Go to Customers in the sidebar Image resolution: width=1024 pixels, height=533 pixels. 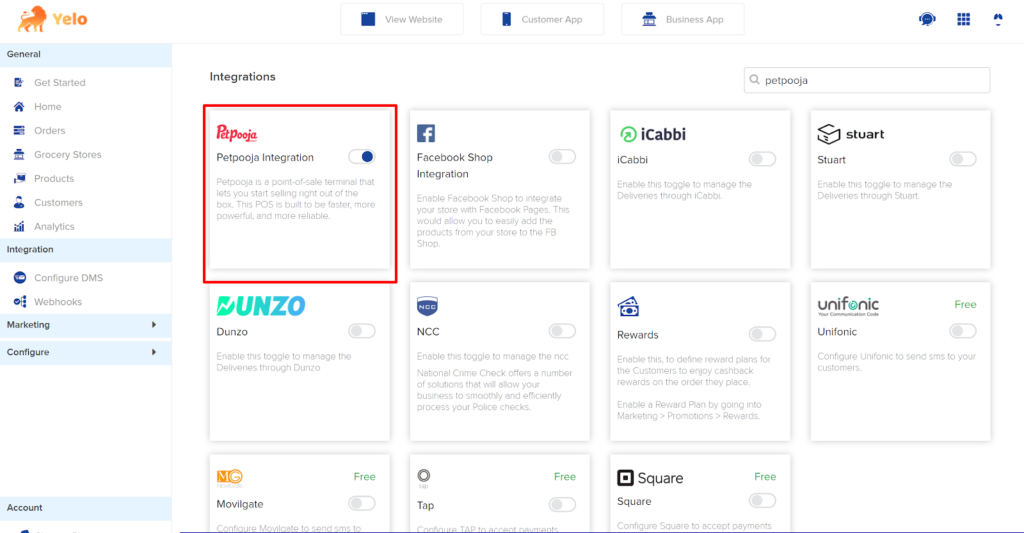click(x=58, y=202)
